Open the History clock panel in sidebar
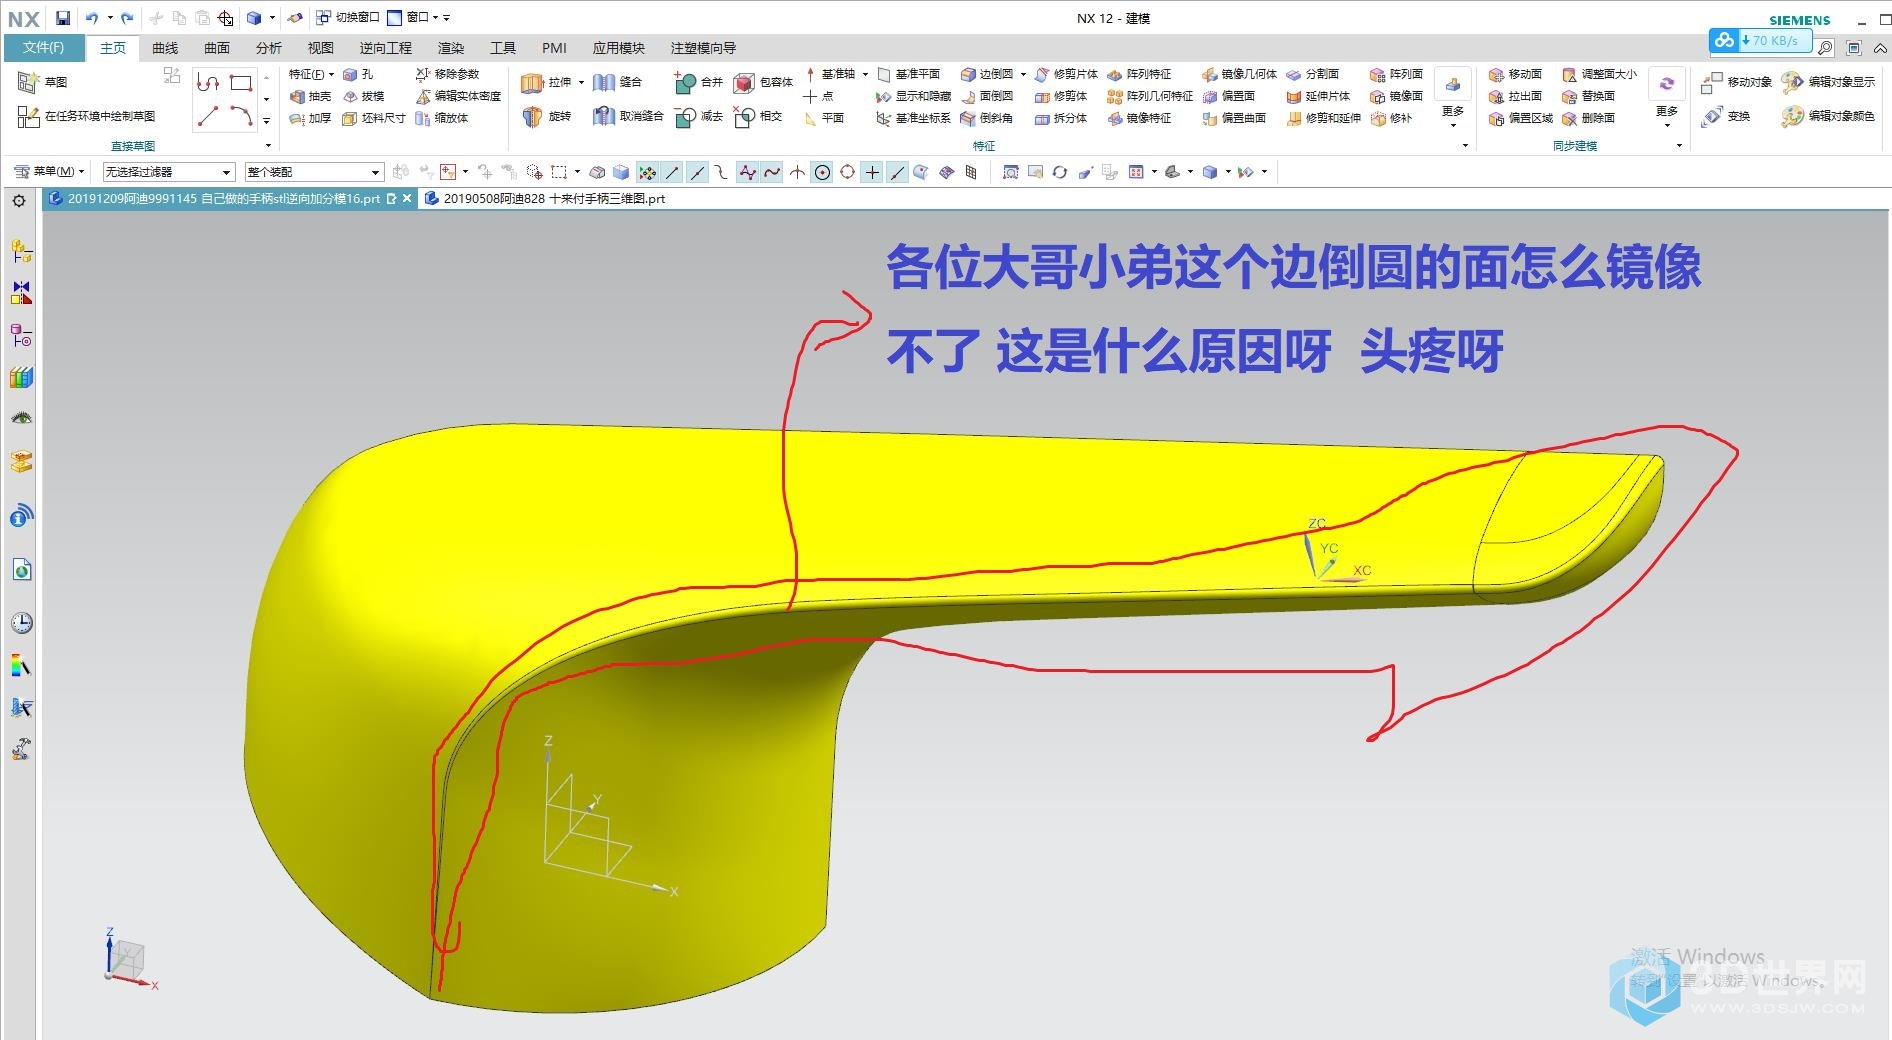The height and width of the screenshot is (1040, 1892). coord(21,623)
